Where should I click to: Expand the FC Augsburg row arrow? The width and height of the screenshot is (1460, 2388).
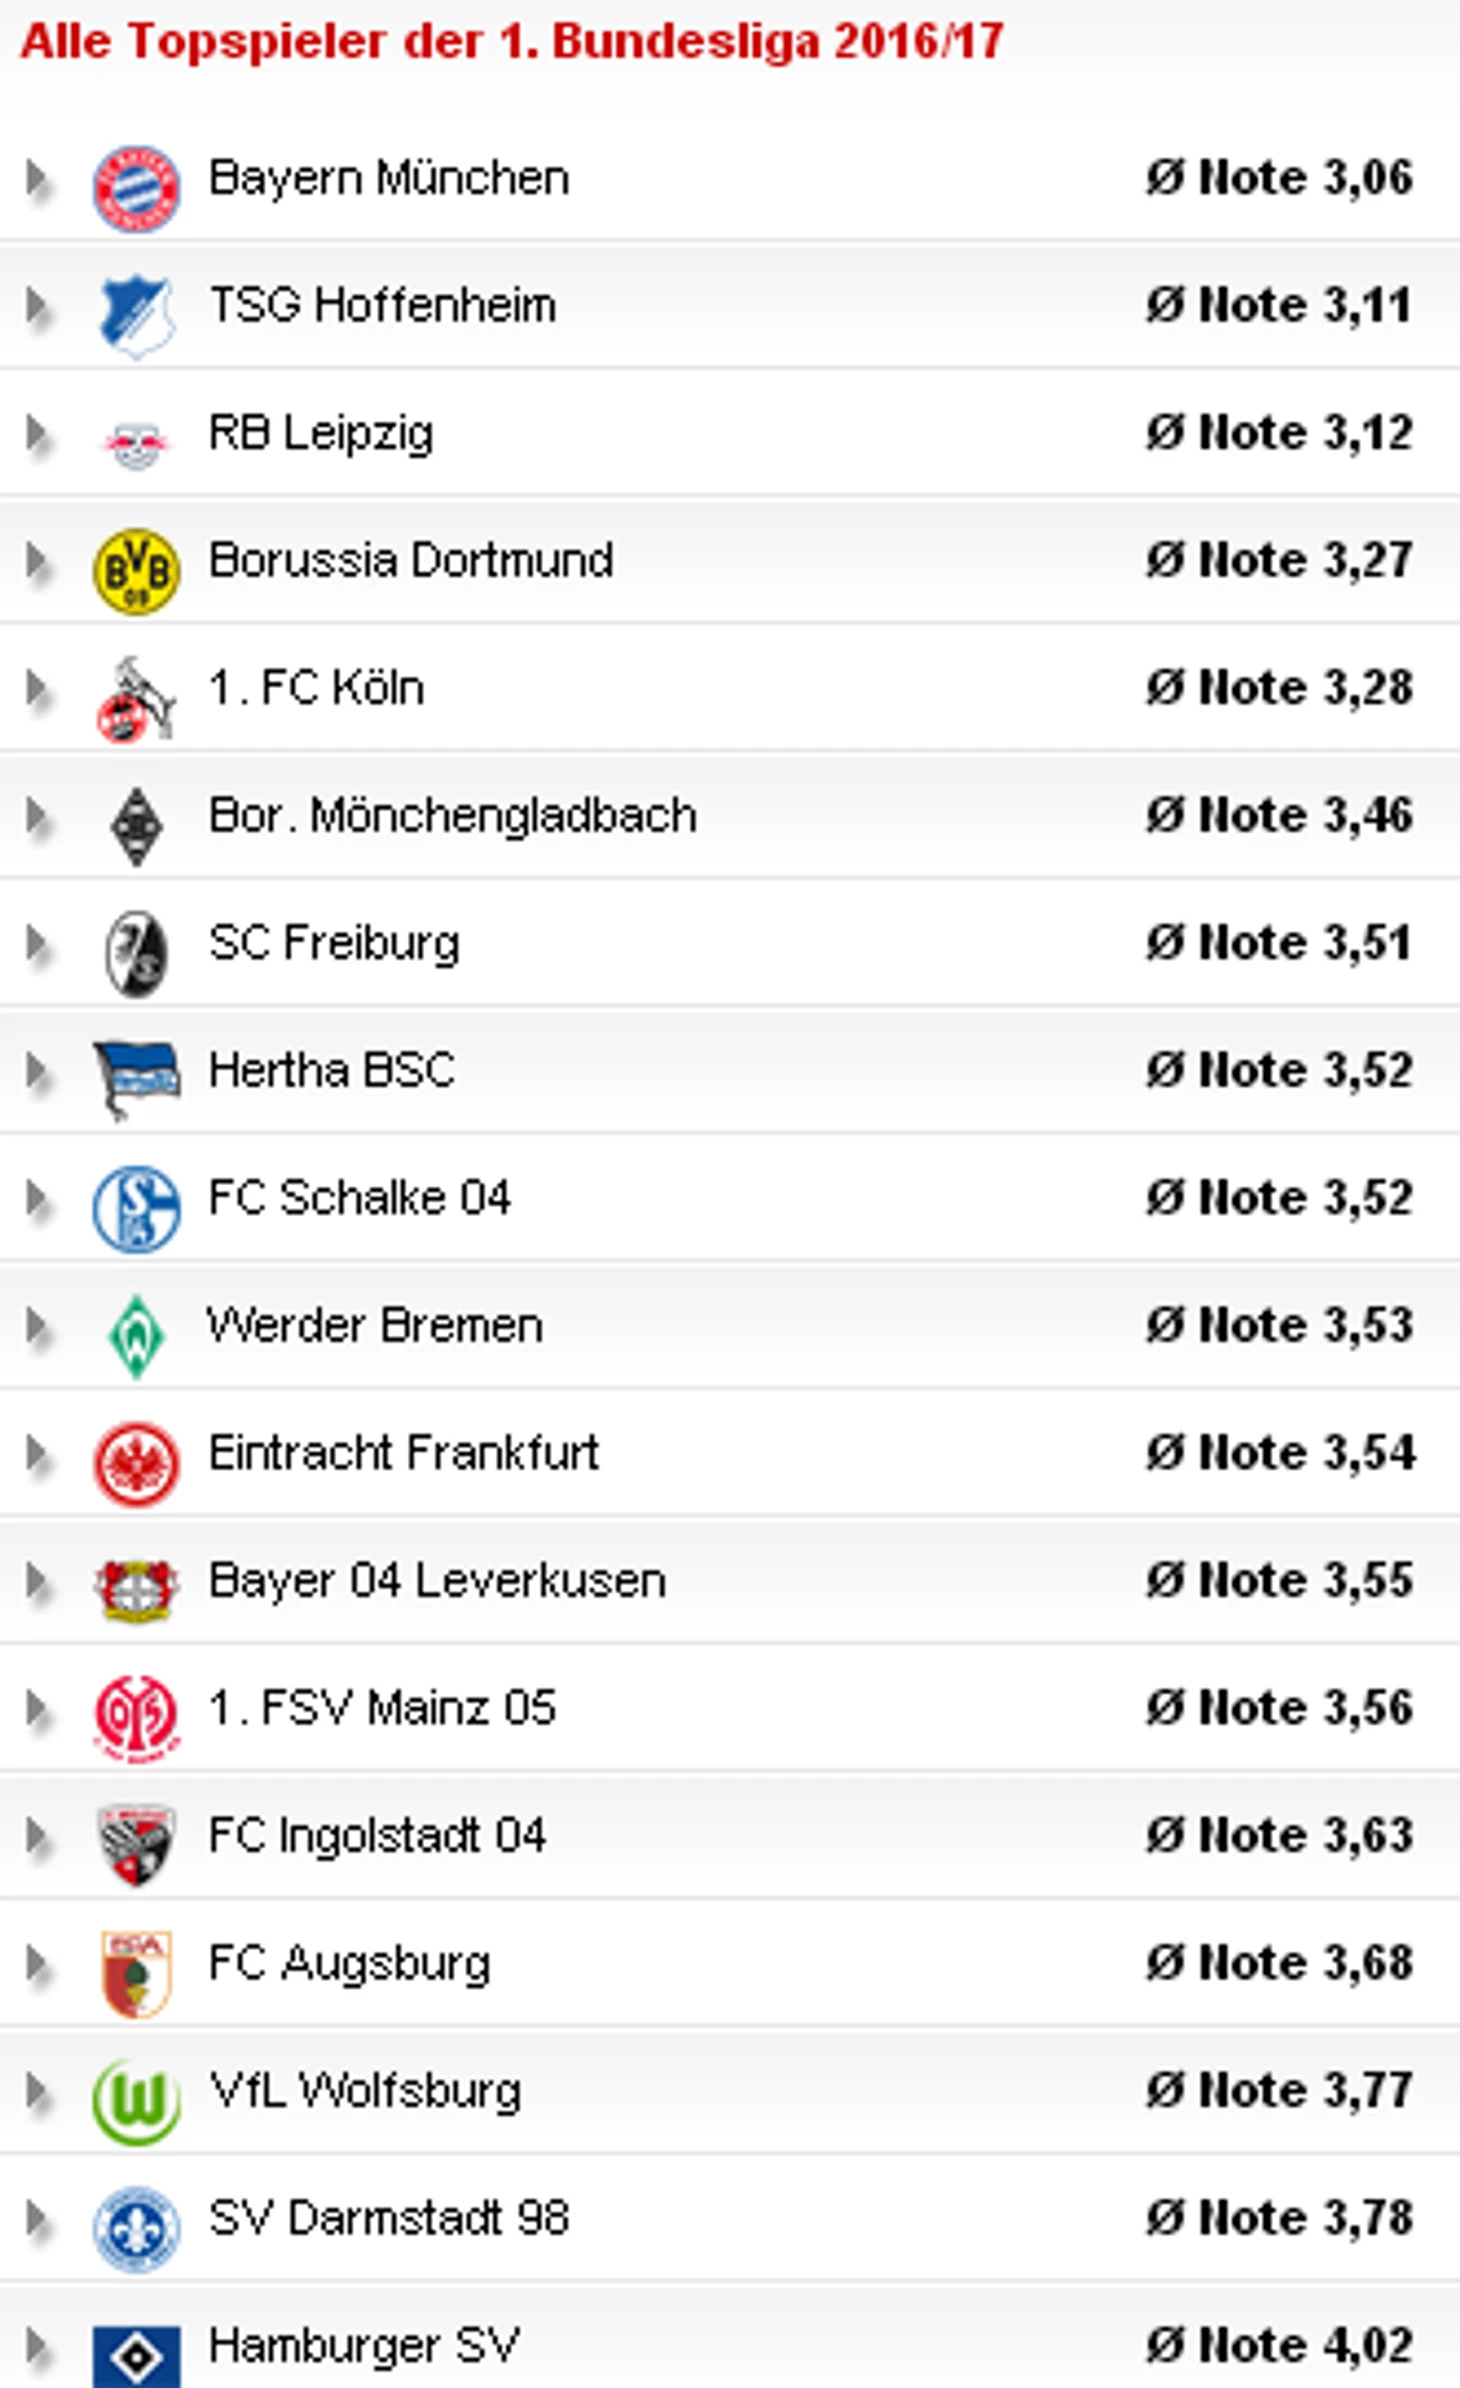coord(37,1965)
